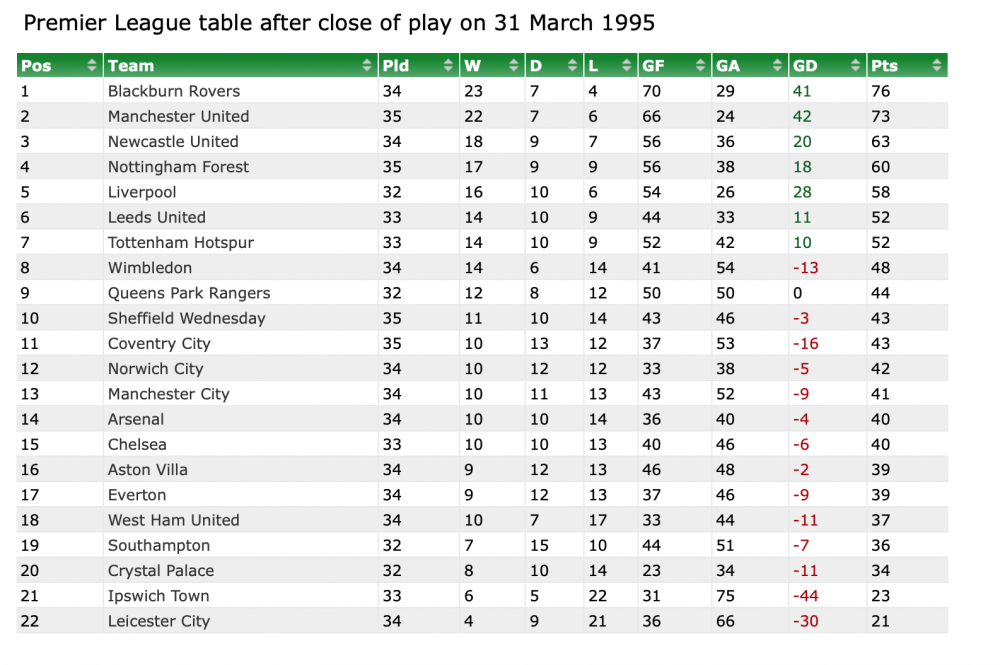This screenshot has width=1000, height=665.
Task: Click the Queens Park Rangers row name
Action: click(189, 293)
